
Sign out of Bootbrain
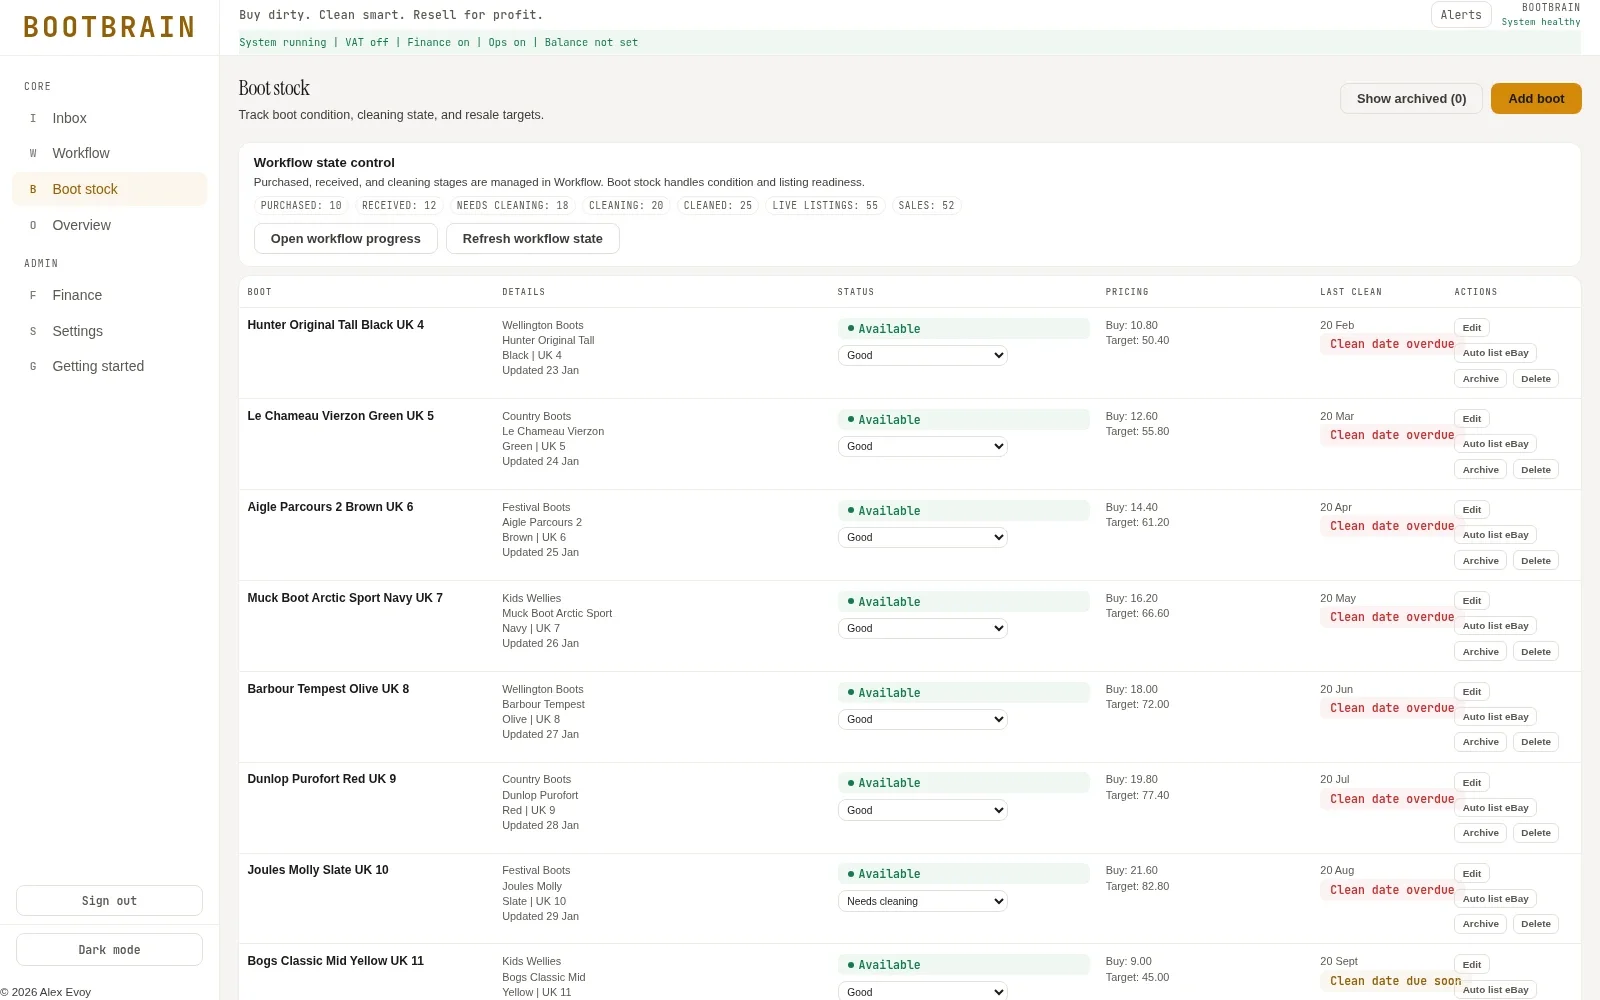(109, 901)
